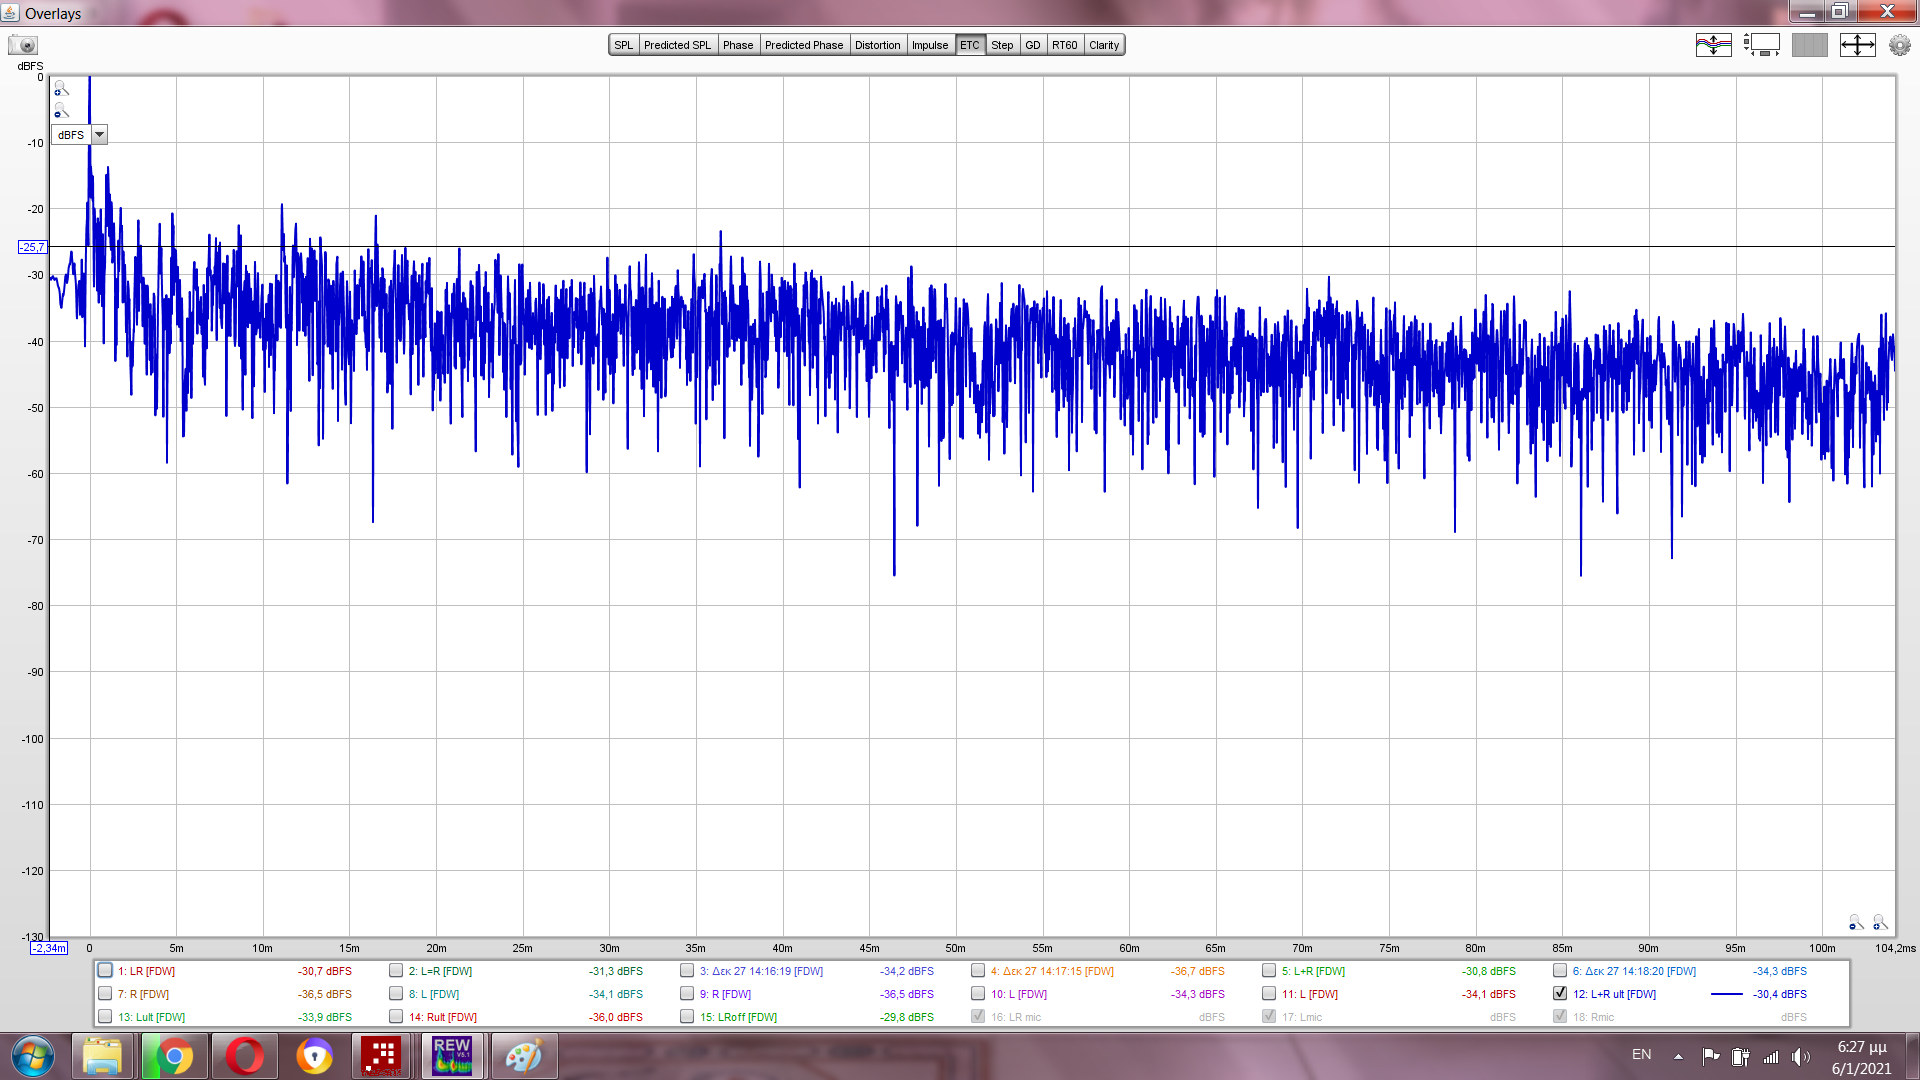This screenshot has width=1920, height=1080.
Task: Uncheck trace 12: L+R ult [FDW]
Action: point(1560,994)
